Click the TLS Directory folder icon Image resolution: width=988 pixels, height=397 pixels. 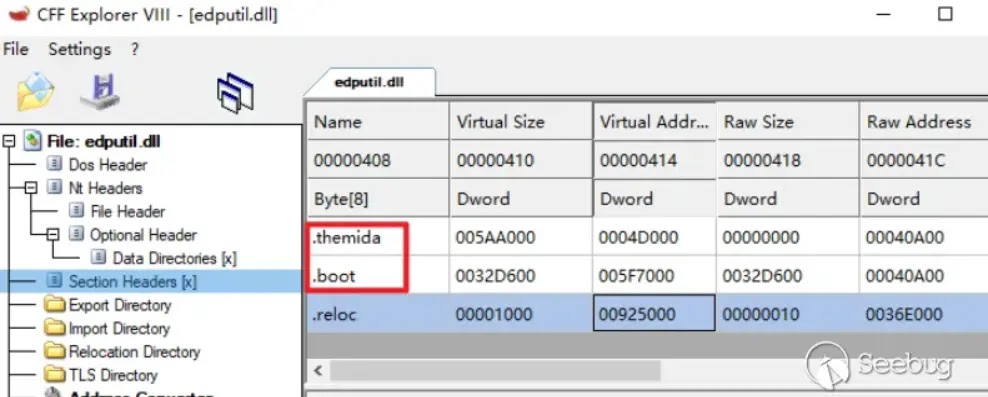pyautogui.click(x=55, y=375)
